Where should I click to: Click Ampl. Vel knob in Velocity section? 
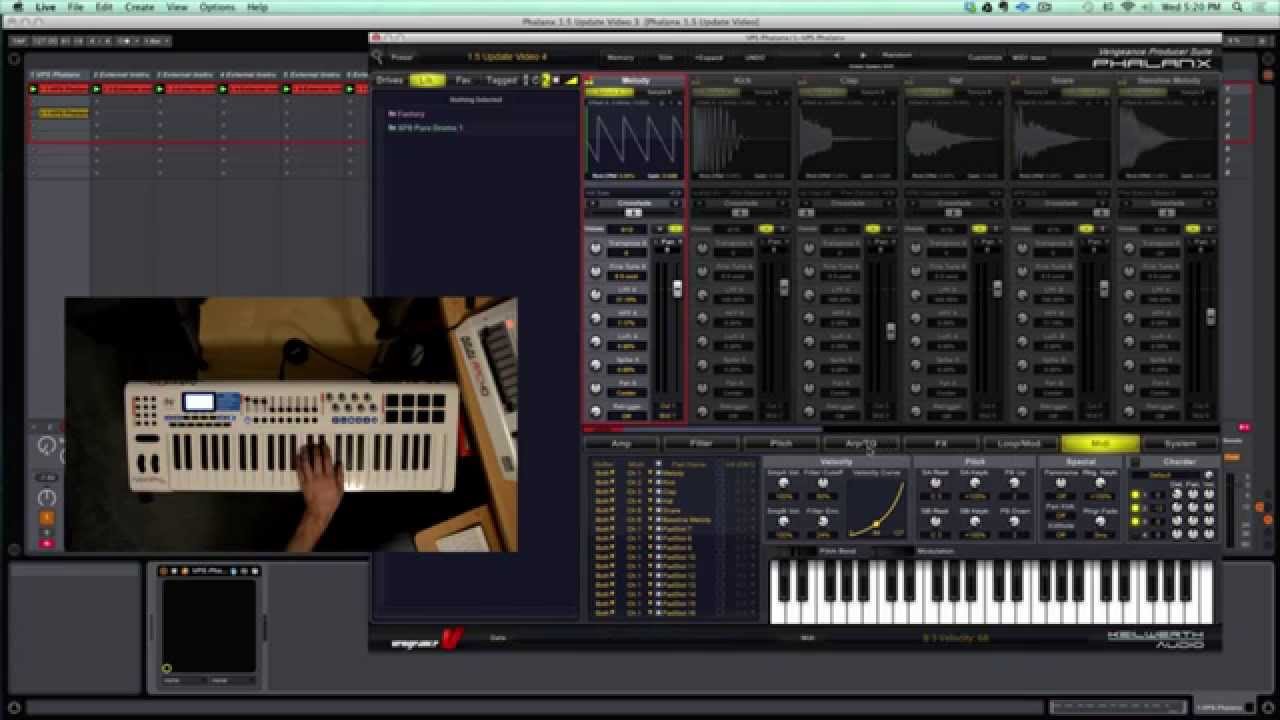(783, 483)
